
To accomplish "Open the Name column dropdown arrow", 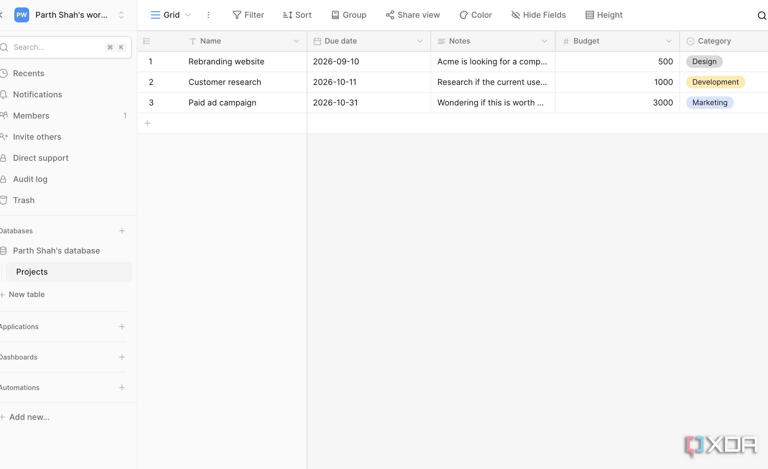I will [296, 41].
